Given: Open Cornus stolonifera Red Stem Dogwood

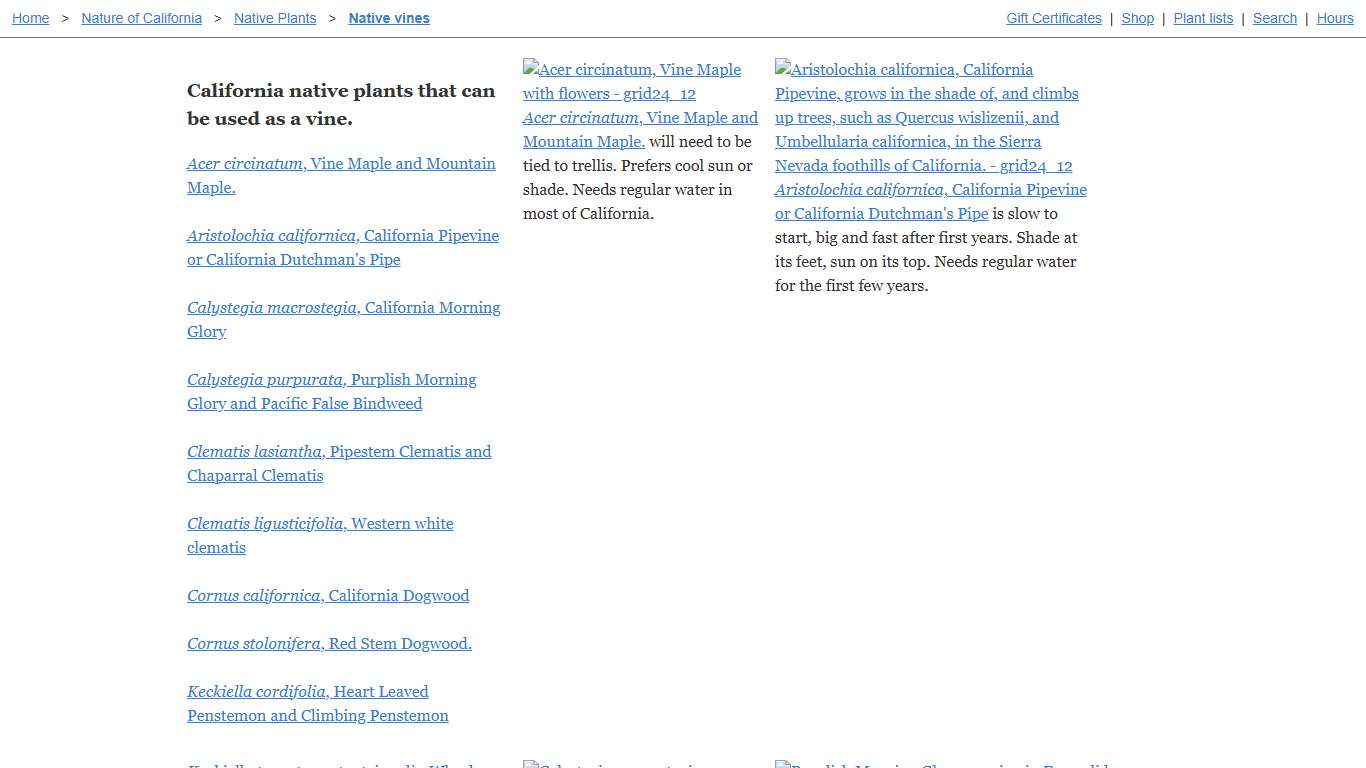Looking at the screenshot, I should (x=329, y=644).
